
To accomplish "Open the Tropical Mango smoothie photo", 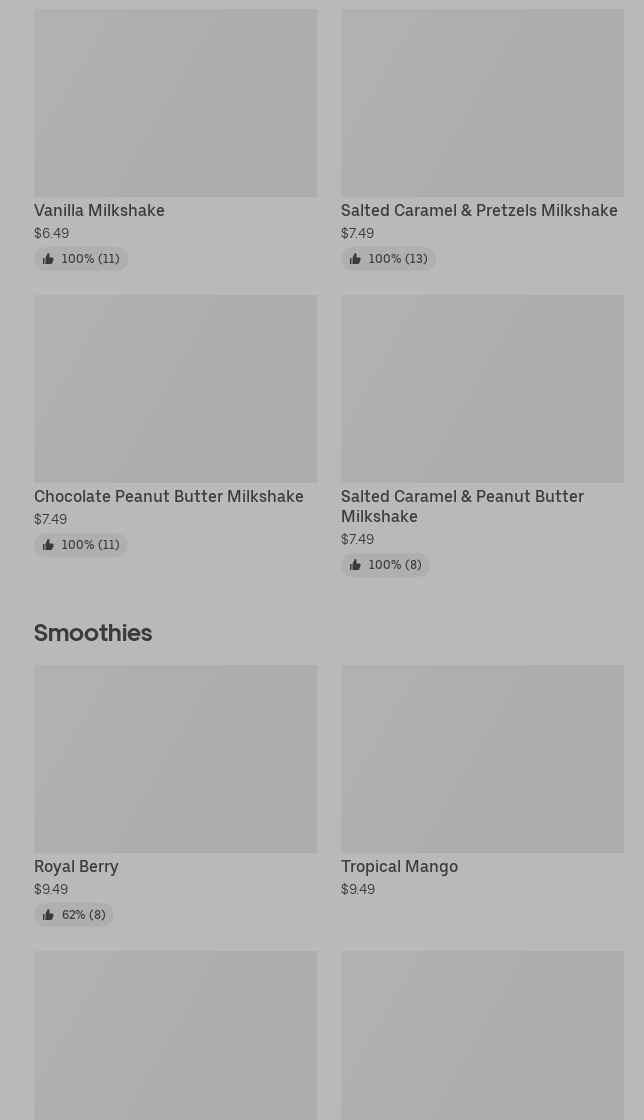I will 482,758.
